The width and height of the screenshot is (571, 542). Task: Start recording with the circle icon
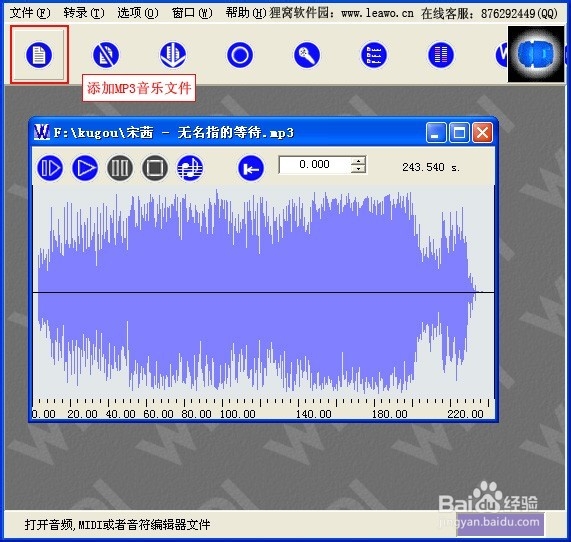click(240, 55)
